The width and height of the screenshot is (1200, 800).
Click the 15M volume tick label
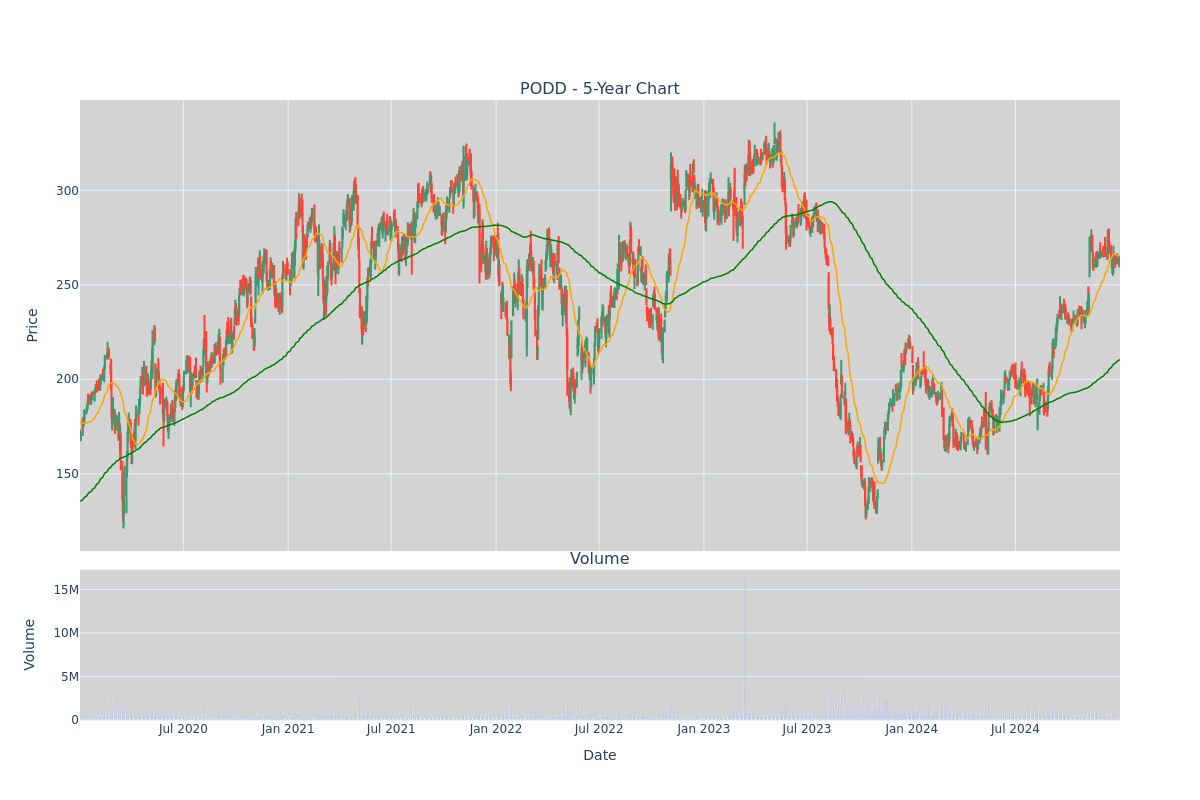pyautogui.click(x=66, y=590)
